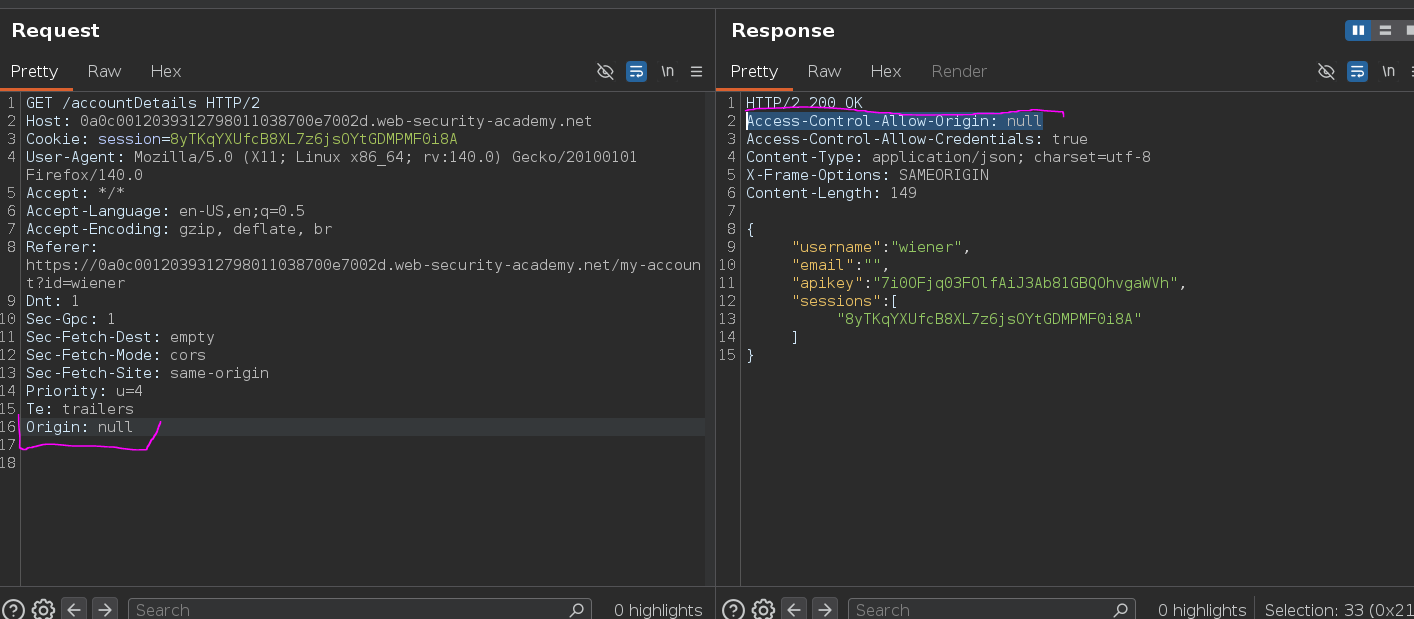Switch Request view to Pretty tab
Viewport: 1414px width, 619px height.
pyautogui.click(x=35, y=71)
